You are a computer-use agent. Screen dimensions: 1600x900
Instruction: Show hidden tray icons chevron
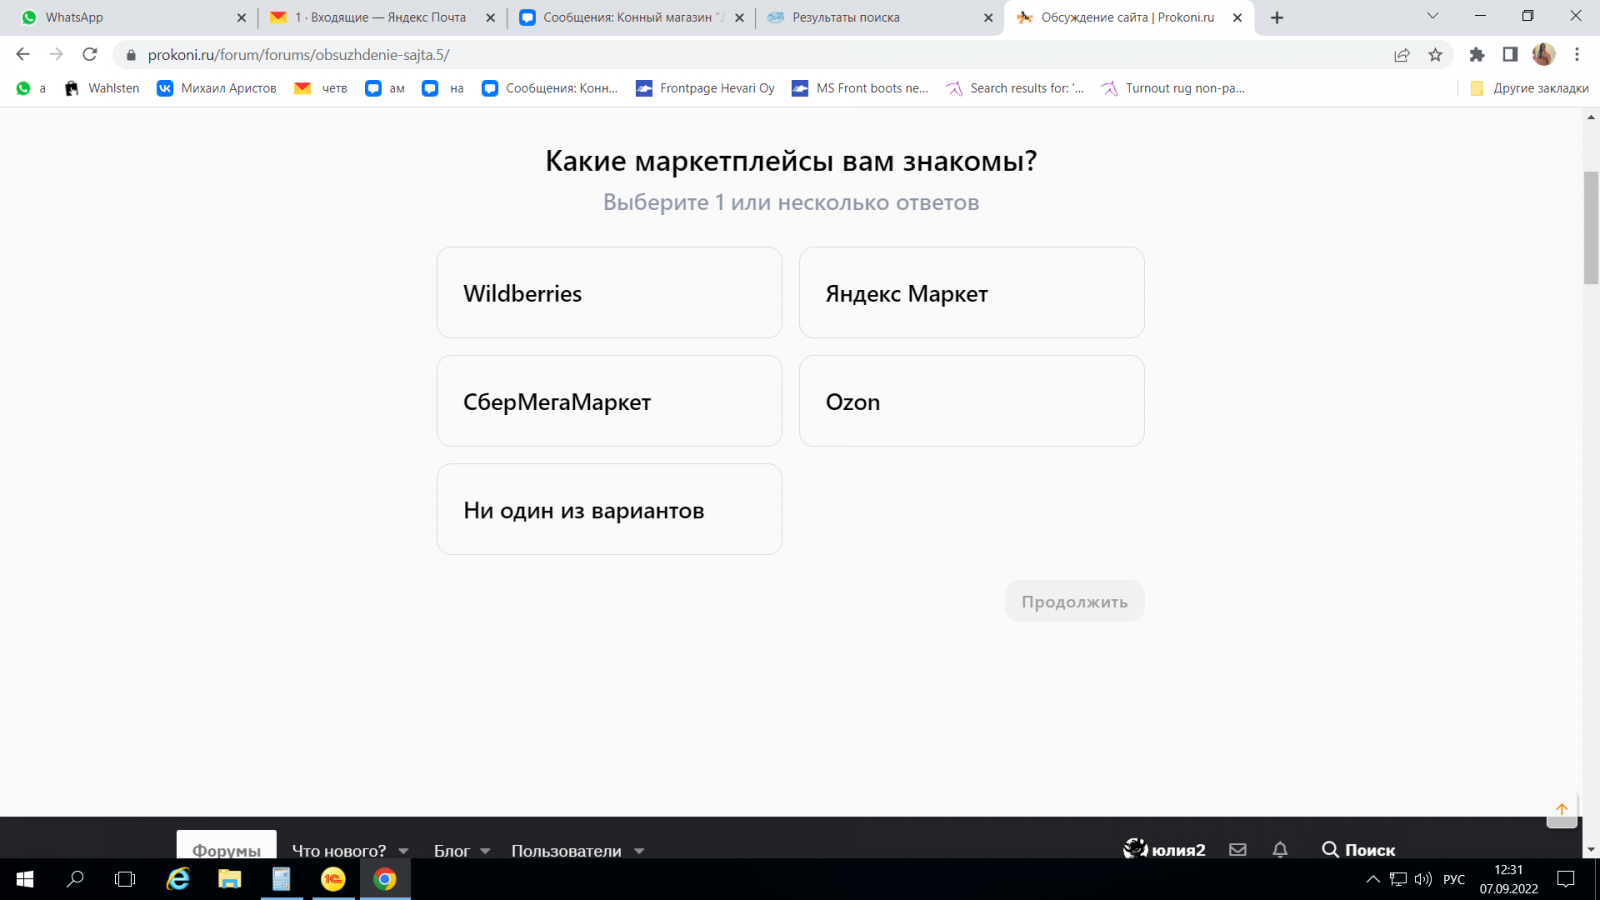coord(1373,879)
